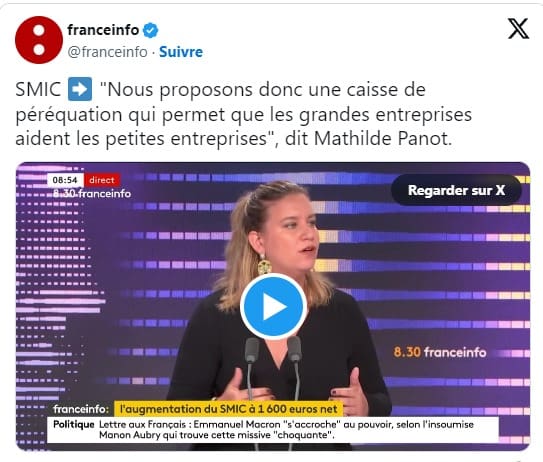Image resolution: width=543 pixels, height=462 pixels.
Task: Play the embedded video
Action: coord(273,306)
